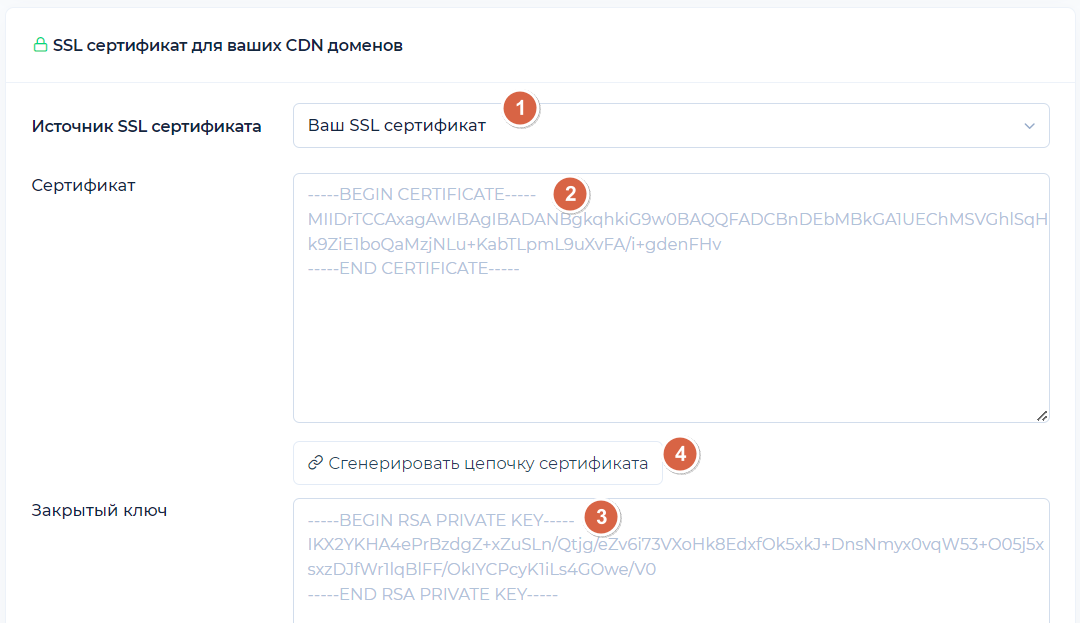Click the "SSL сертификат для ваших CDN доменов" heading
The height and width of the screenshot is (623, 1080).
pyautogui.click(x=227, y=45)
